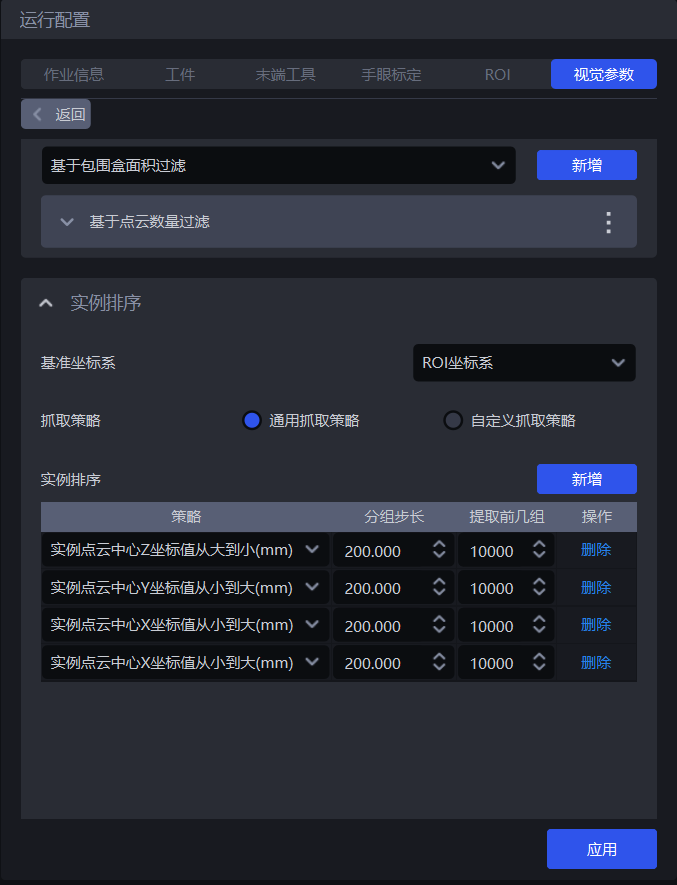Click the 返回 back arrow button
The height and width of the screenshot is (885, 677).
click(56, 114)
